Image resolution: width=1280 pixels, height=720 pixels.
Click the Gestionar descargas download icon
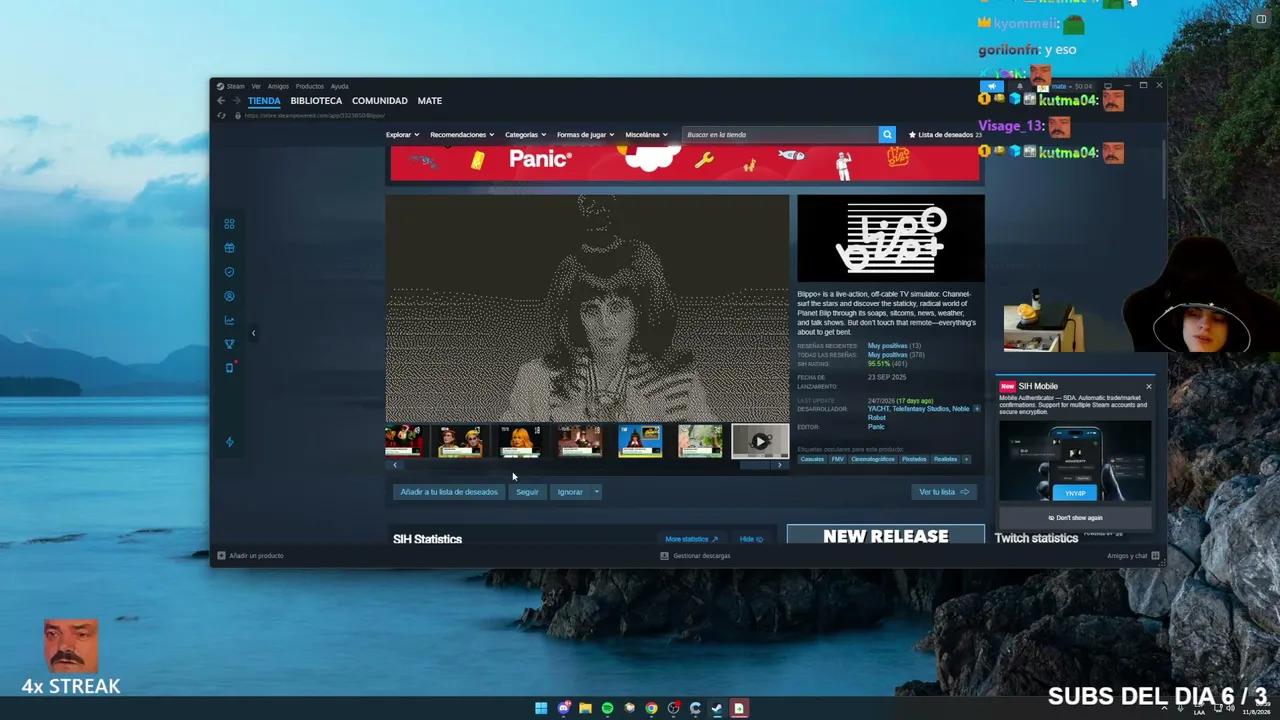click(x=664, y=556)
